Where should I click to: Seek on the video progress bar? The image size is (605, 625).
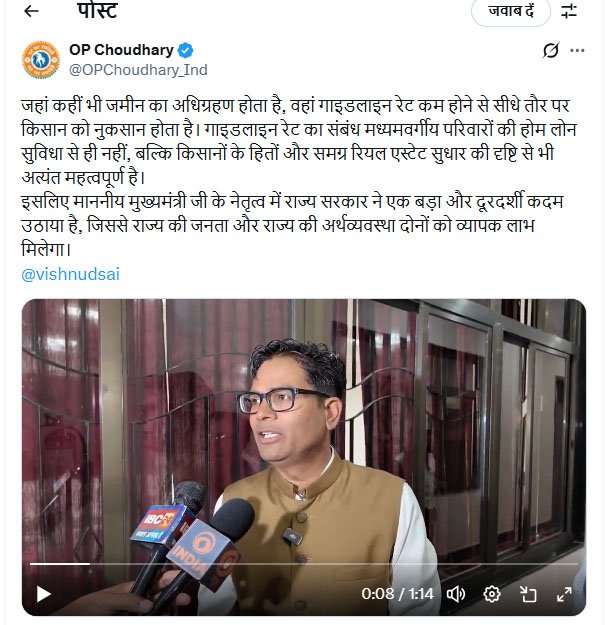304,564
